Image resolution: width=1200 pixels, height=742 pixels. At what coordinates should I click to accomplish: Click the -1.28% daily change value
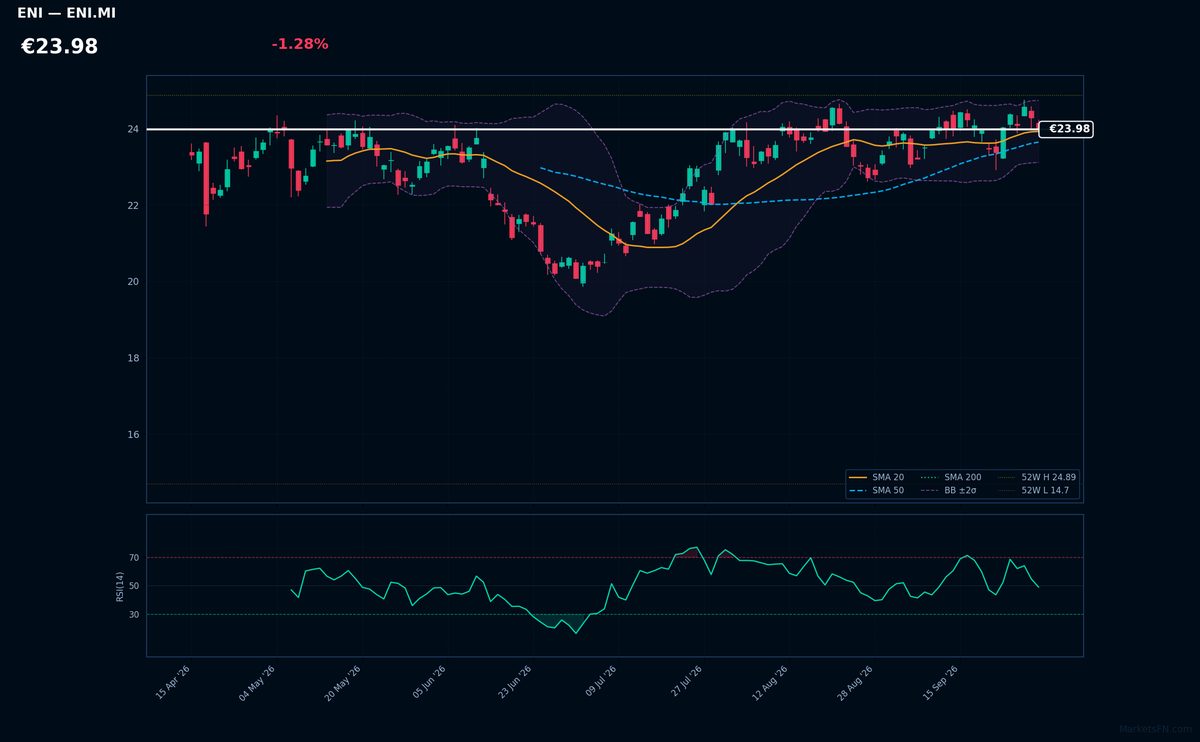click(299, 44)
